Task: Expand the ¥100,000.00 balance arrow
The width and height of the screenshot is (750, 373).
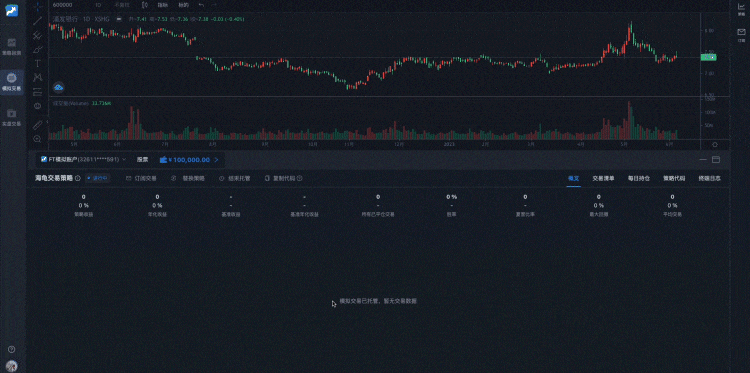Action: pos(216,160)
